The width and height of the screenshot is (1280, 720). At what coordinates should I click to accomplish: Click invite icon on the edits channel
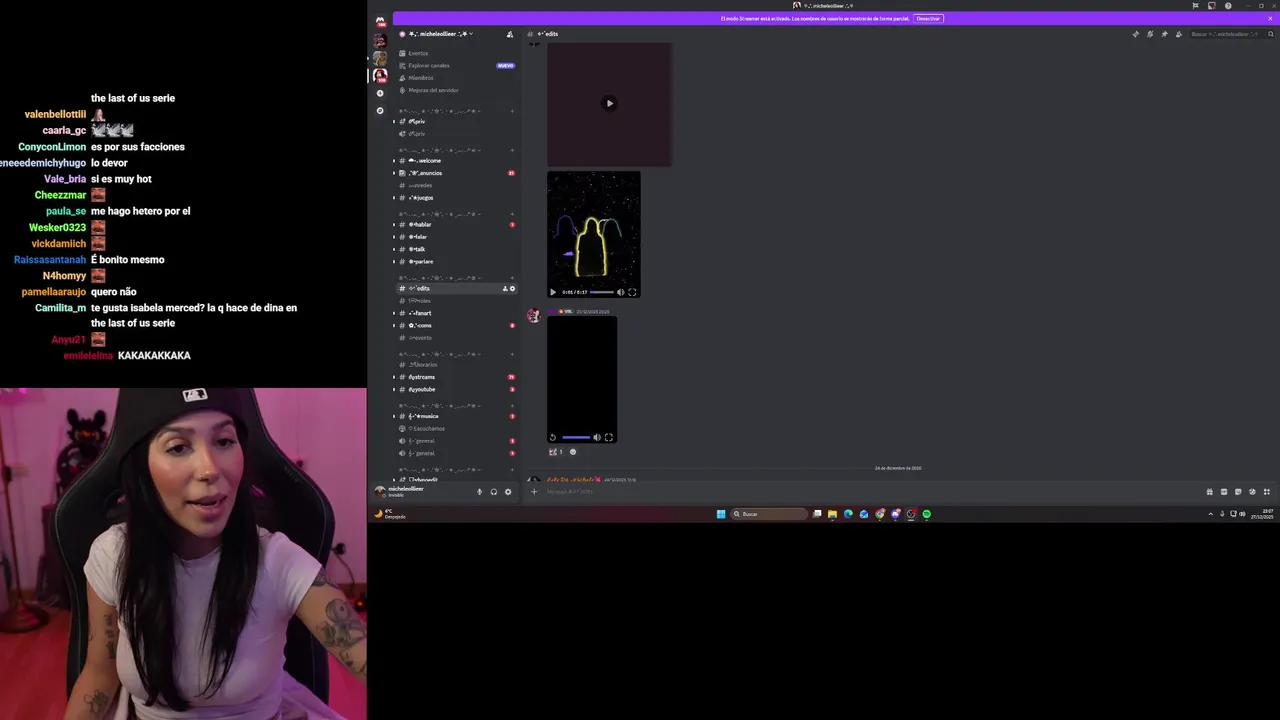(505, 288)
